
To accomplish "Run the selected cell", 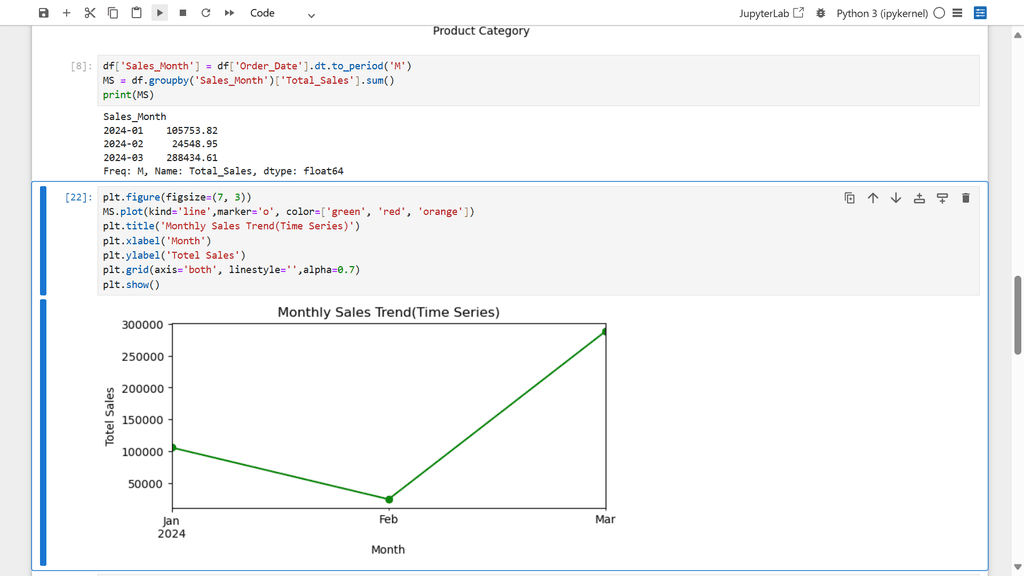I will 160,13.
